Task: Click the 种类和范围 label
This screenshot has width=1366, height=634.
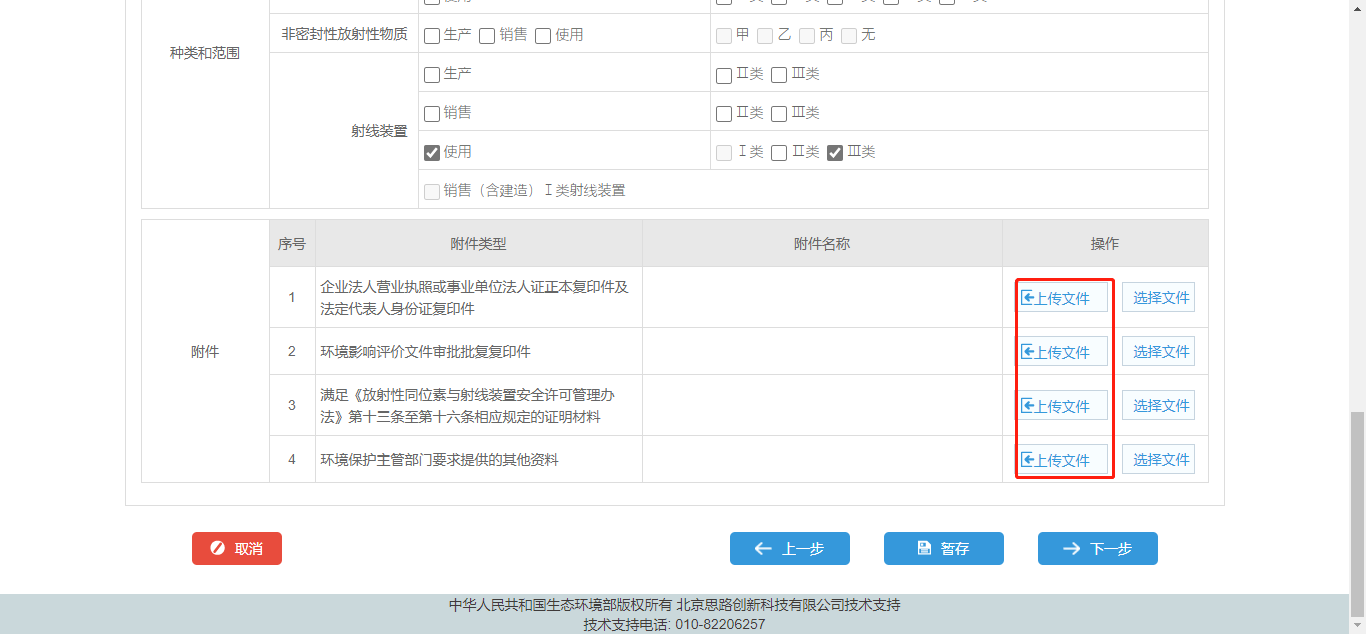Action: click(x=205, y=53)
